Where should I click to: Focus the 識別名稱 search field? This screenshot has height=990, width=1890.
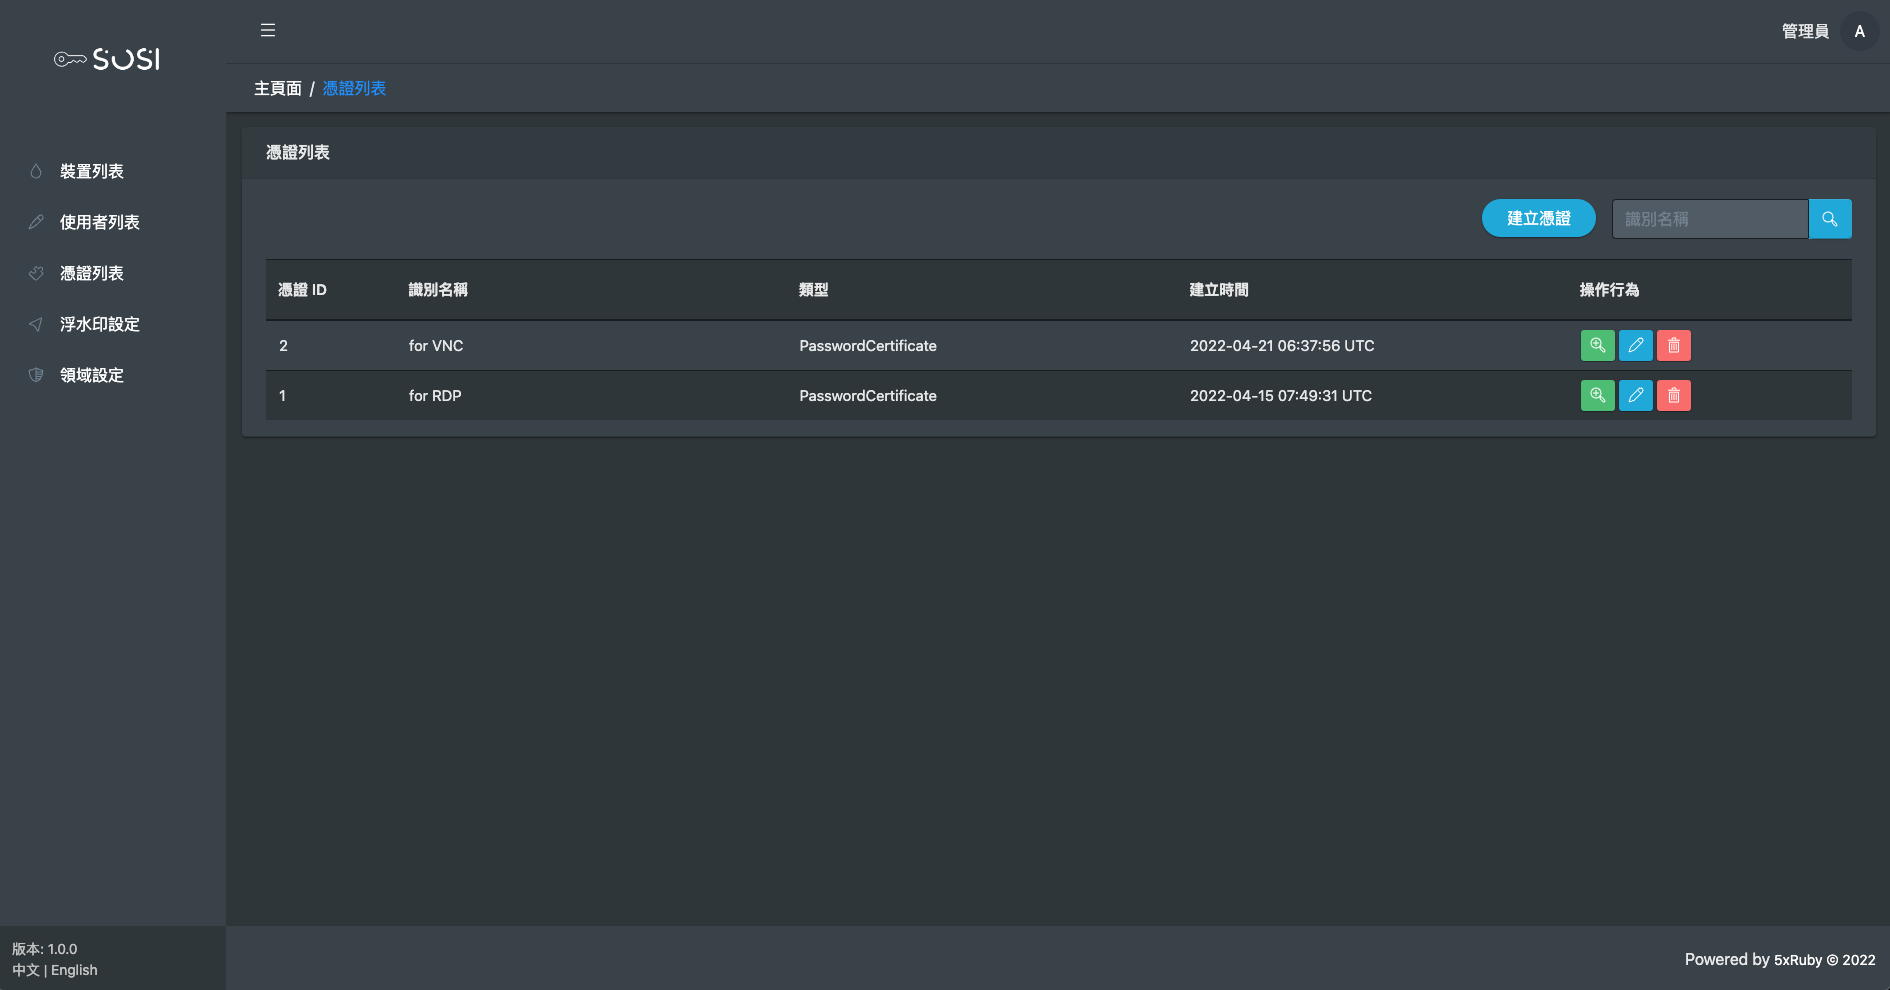1709,219
